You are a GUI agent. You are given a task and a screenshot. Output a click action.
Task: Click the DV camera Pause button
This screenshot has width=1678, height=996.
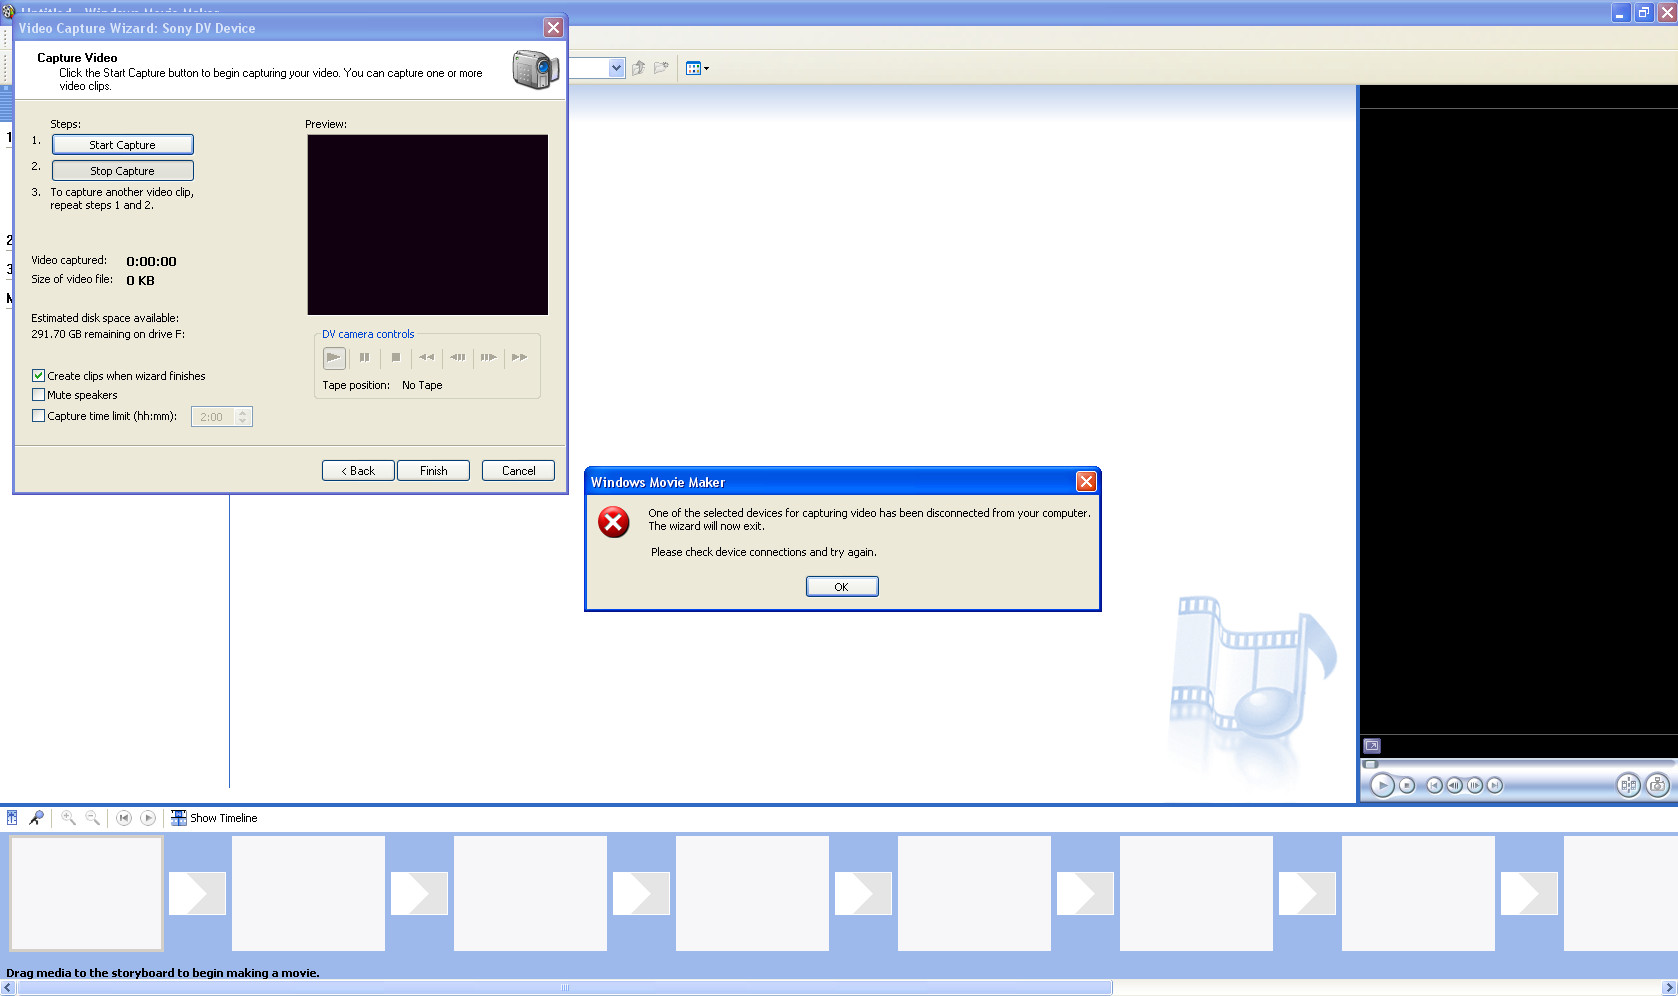coord(365,357)
